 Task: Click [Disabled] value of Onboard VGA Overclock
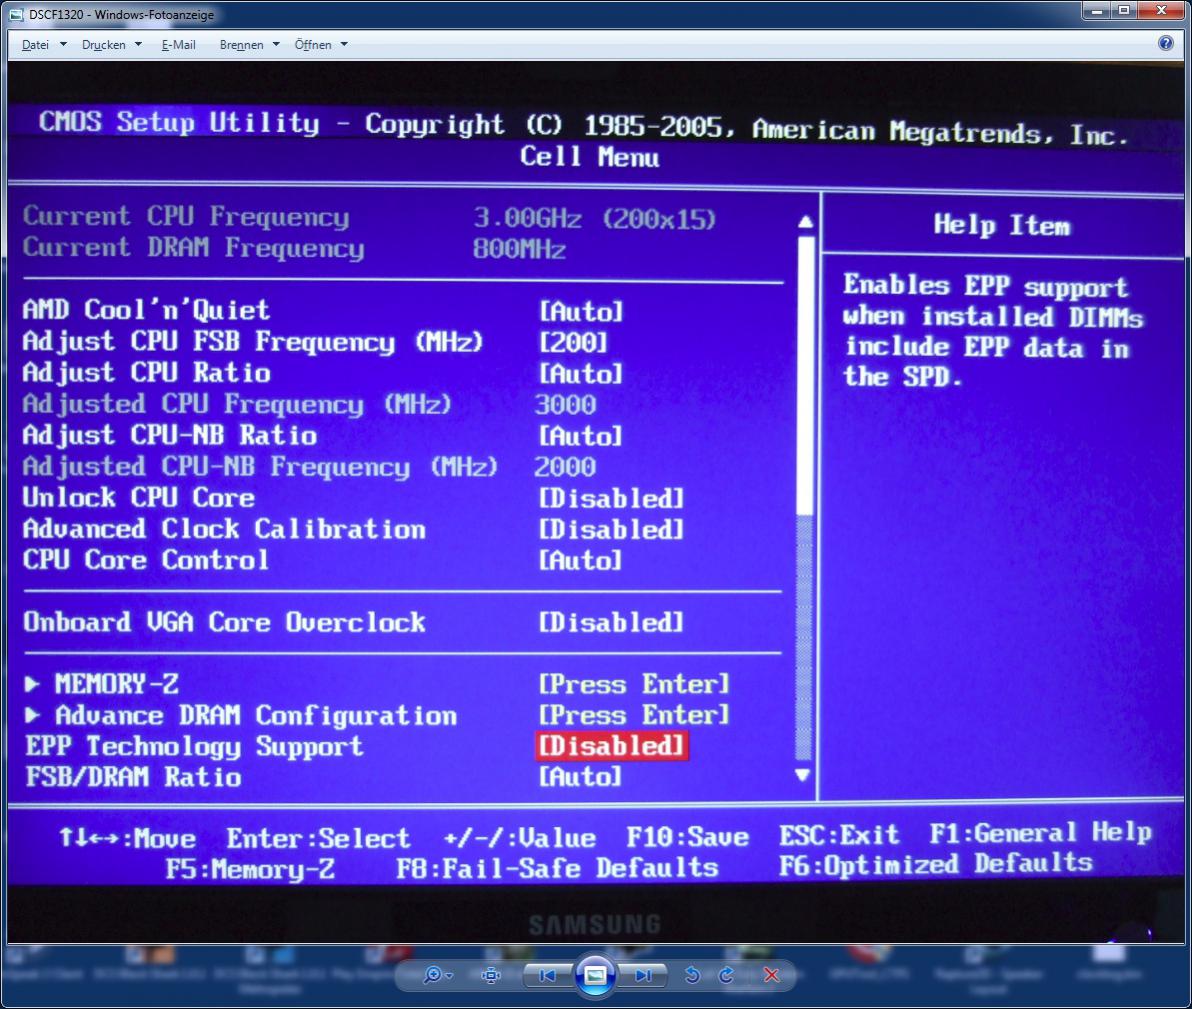click(611, 623)
